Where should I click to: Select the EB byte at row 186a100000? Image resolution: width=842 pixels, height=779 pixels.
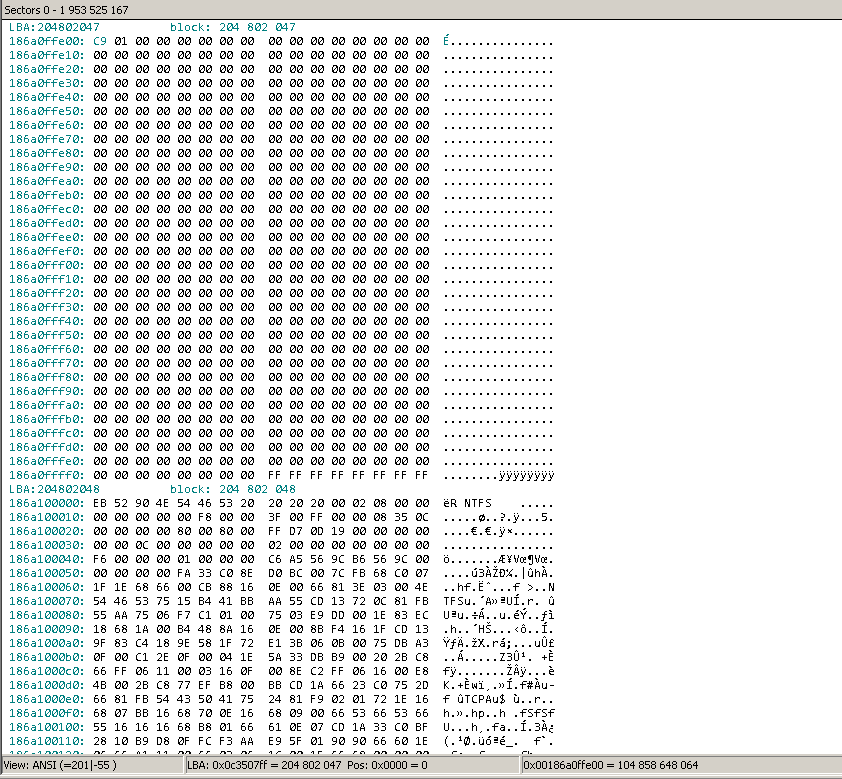100,503
